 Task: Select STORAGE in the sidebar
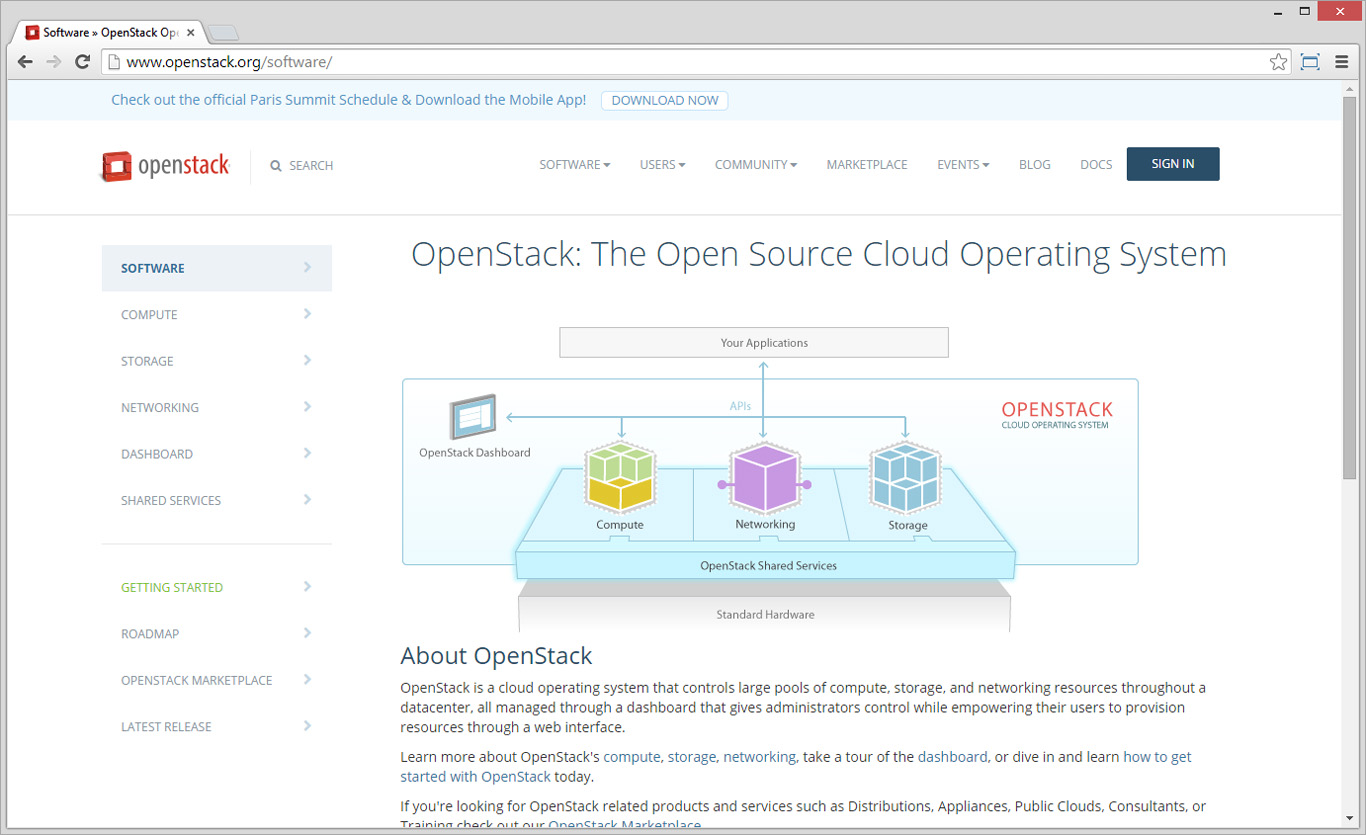click(x=217, y=361)
